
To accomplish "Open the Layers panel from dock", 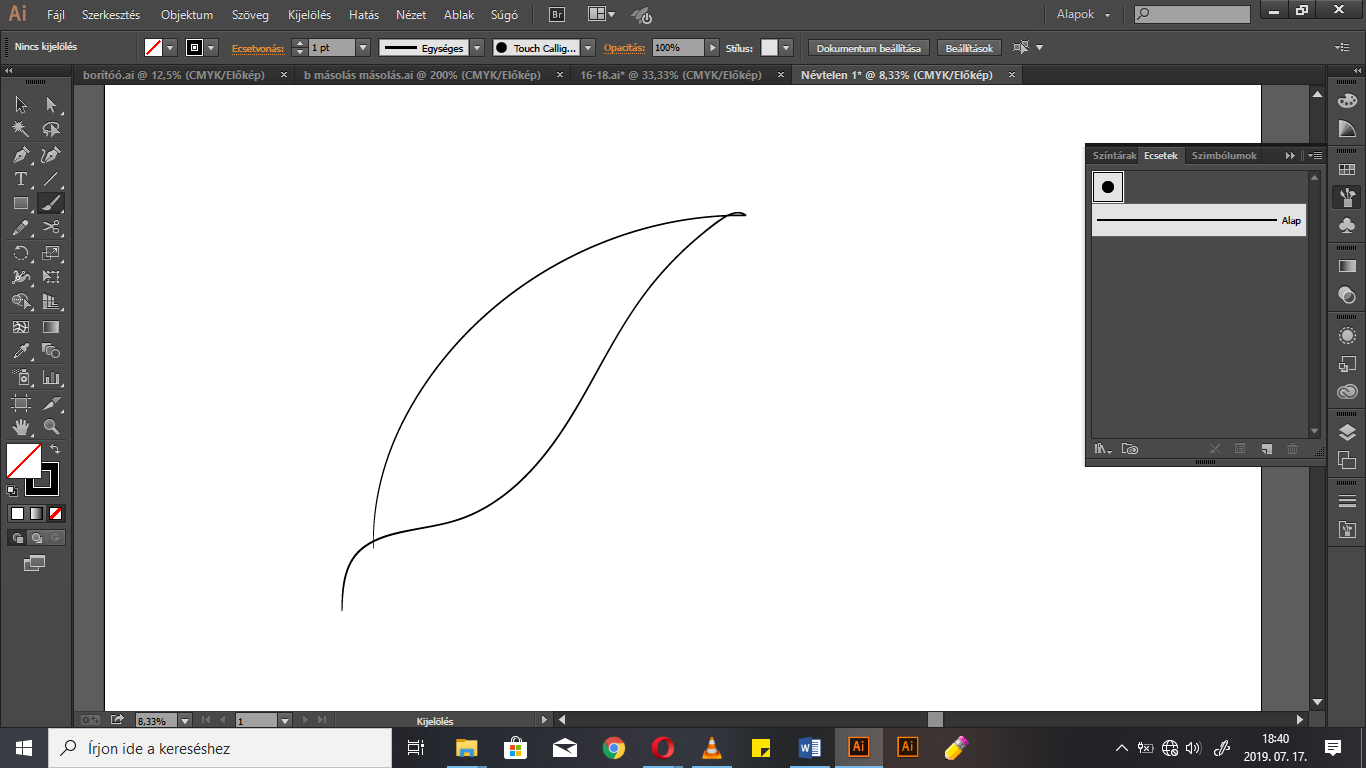I will (1347, 433).
